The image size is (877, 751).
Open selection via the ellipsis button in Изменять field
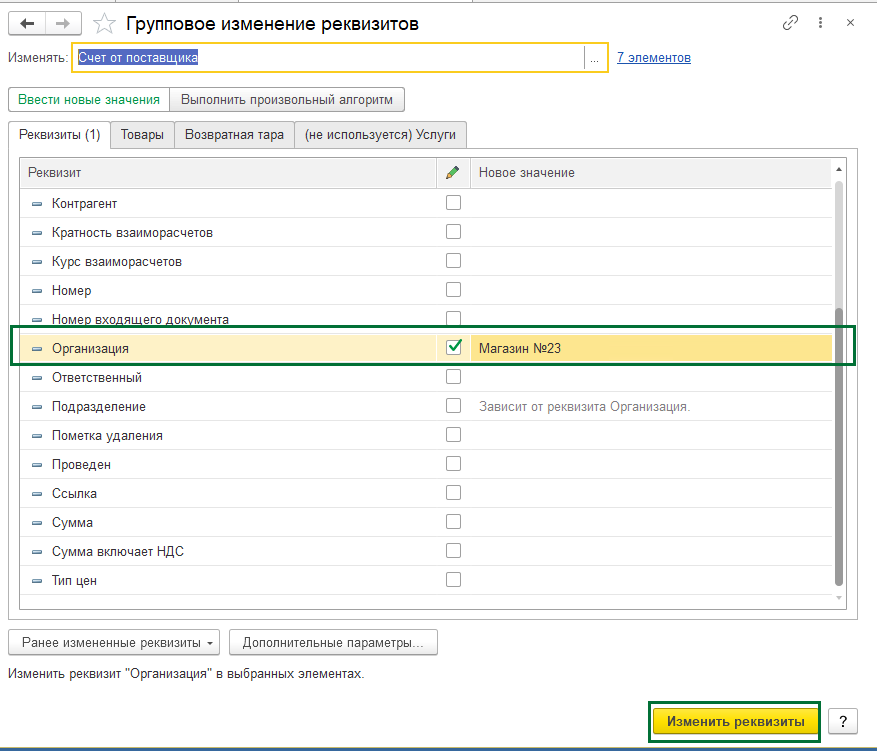click(595, 58)
